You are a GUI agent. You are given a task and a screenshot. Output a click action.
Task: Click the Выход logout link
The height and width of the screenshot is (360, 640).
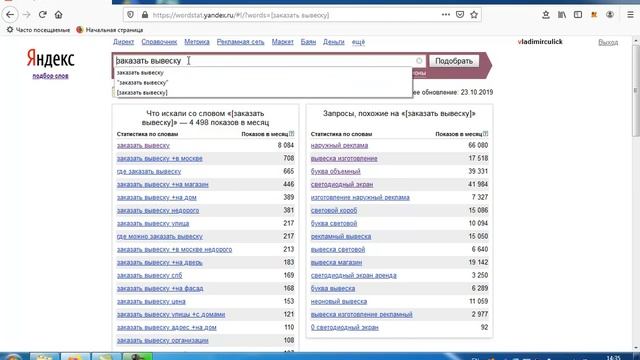coord(608,42)
